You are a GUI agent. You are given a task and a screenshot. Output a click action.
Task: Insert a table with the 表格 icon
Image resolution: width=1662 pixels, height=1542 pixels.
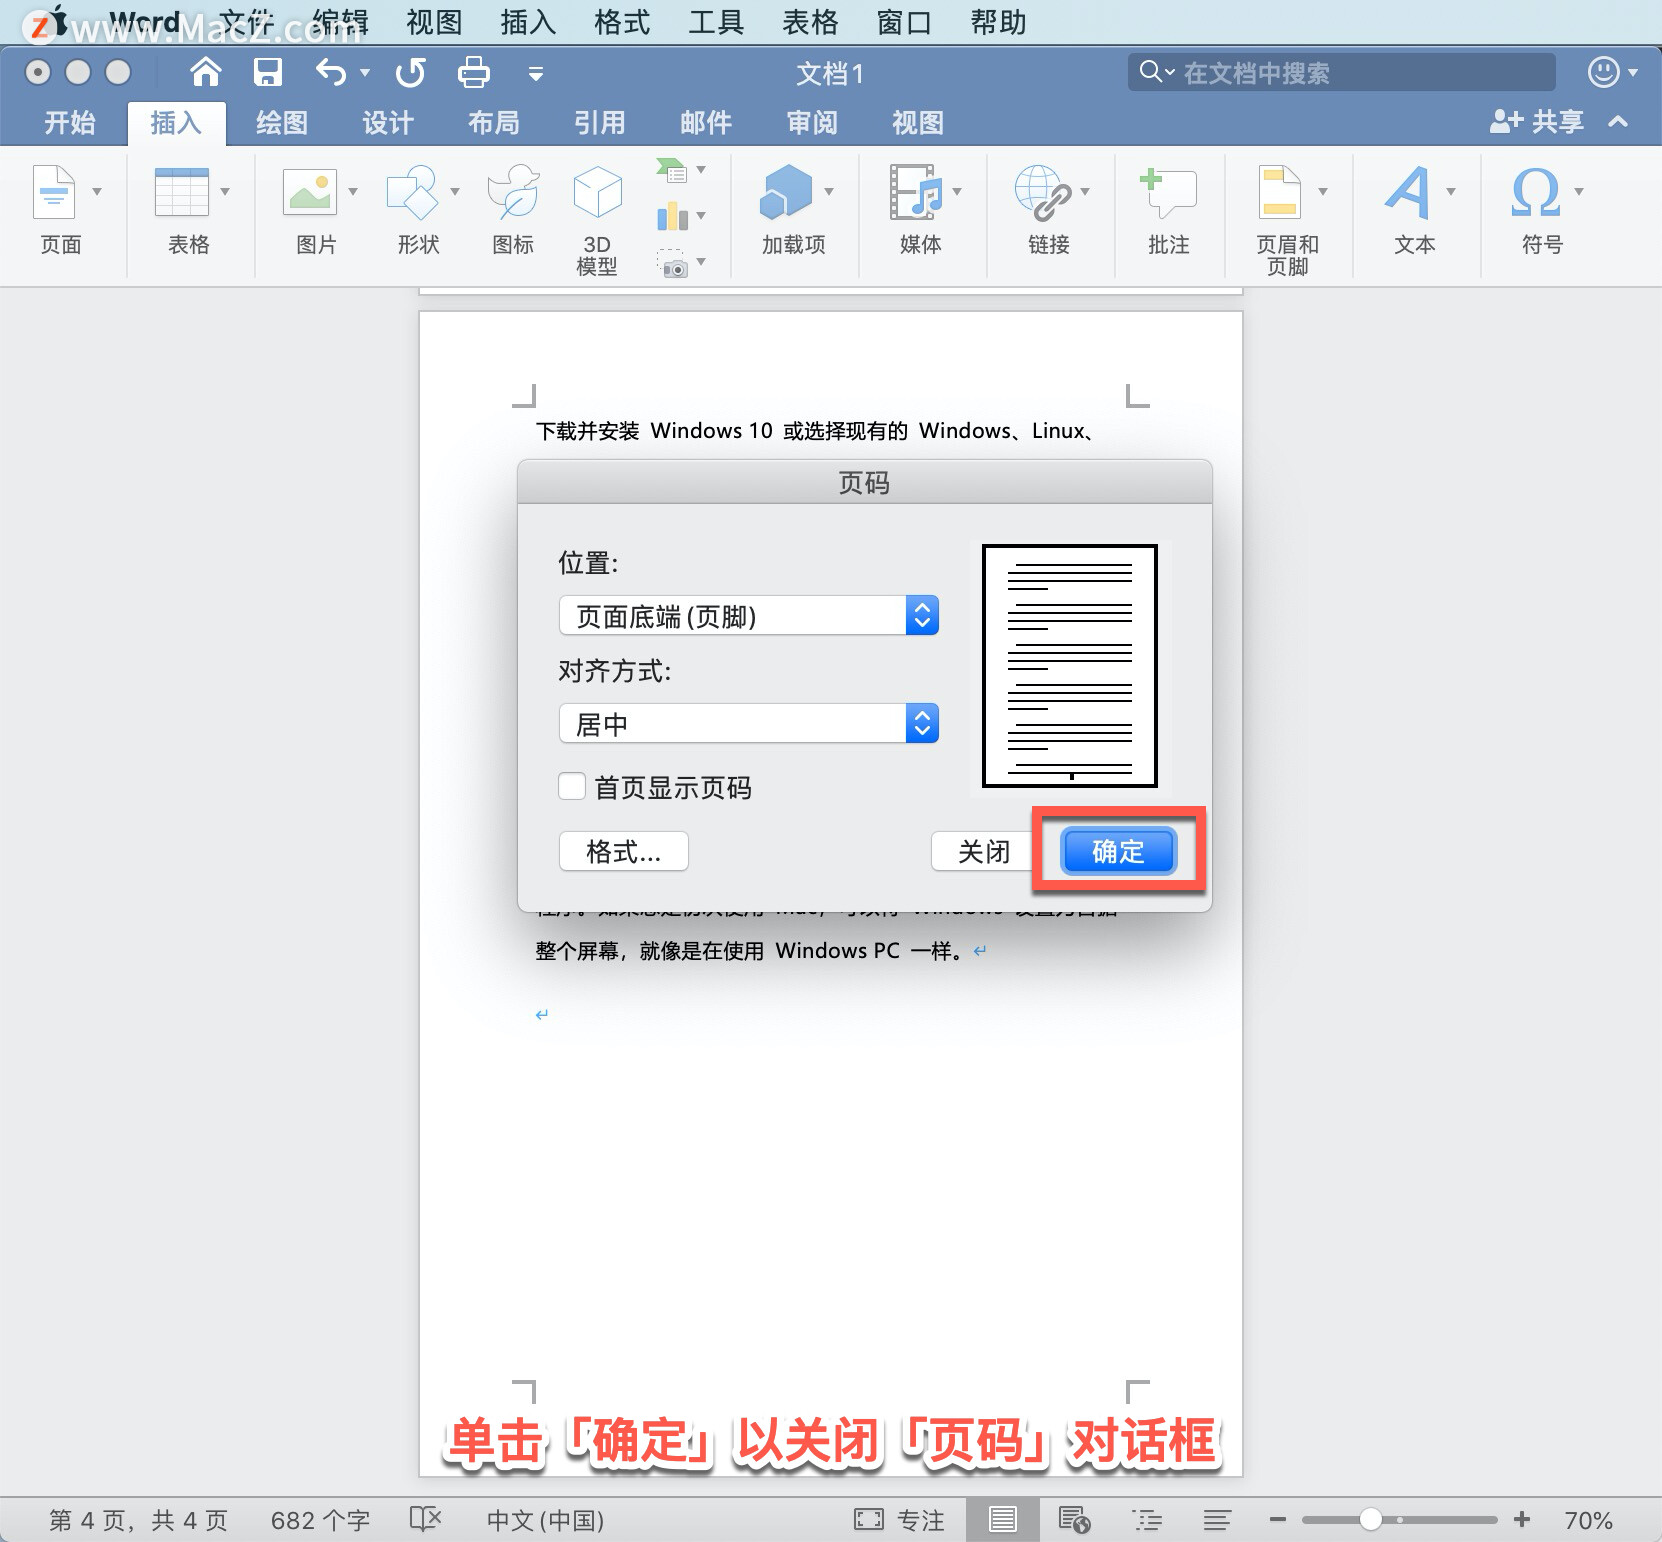point(182,192)
